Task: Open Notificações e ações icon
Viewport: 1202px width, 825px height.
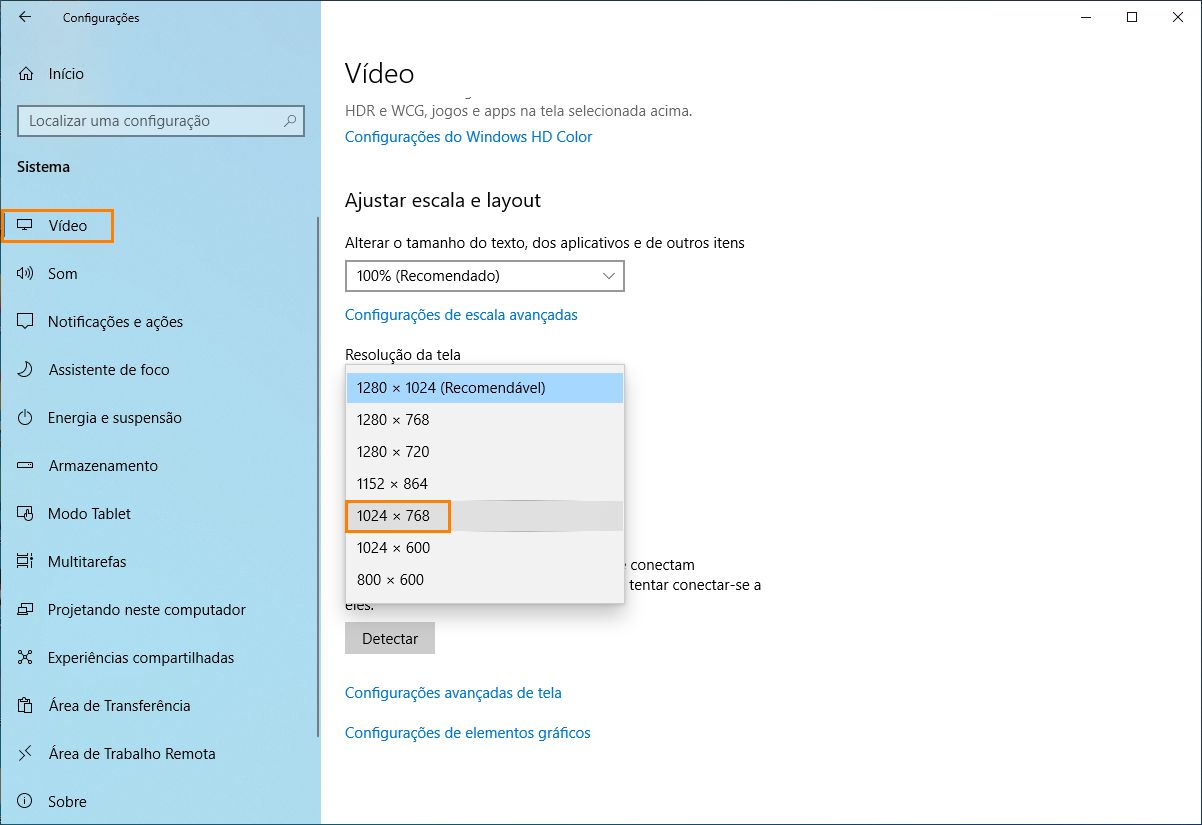Action: (x=26, y=322)
